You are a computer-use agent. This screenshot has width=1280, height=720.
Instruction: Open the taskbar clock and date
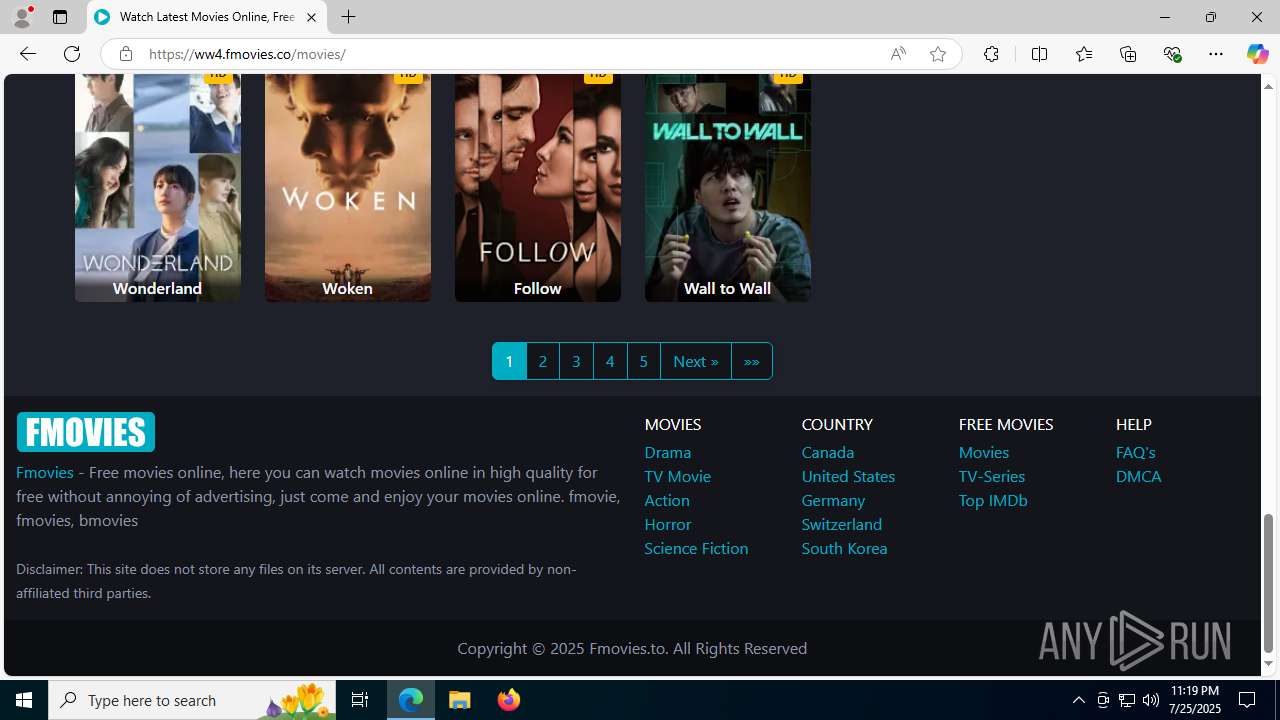tap(1194, 700)
